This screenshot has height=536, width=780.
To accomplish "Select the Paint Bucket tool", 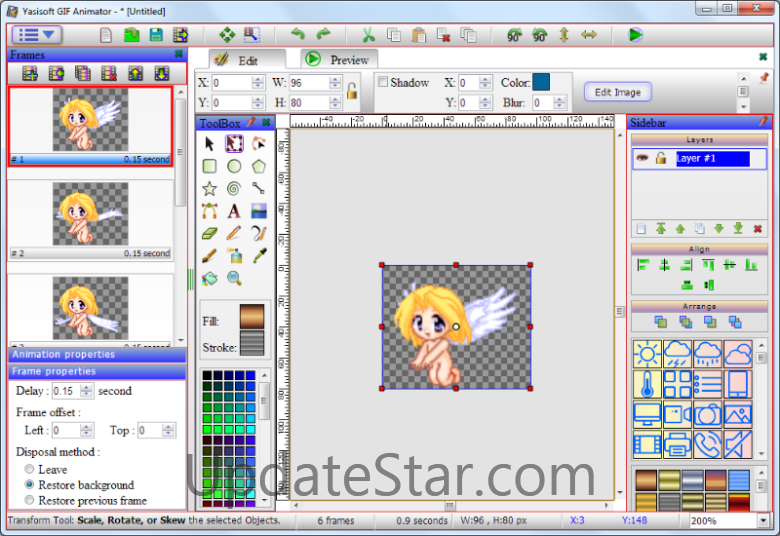I will pos(209,278).
